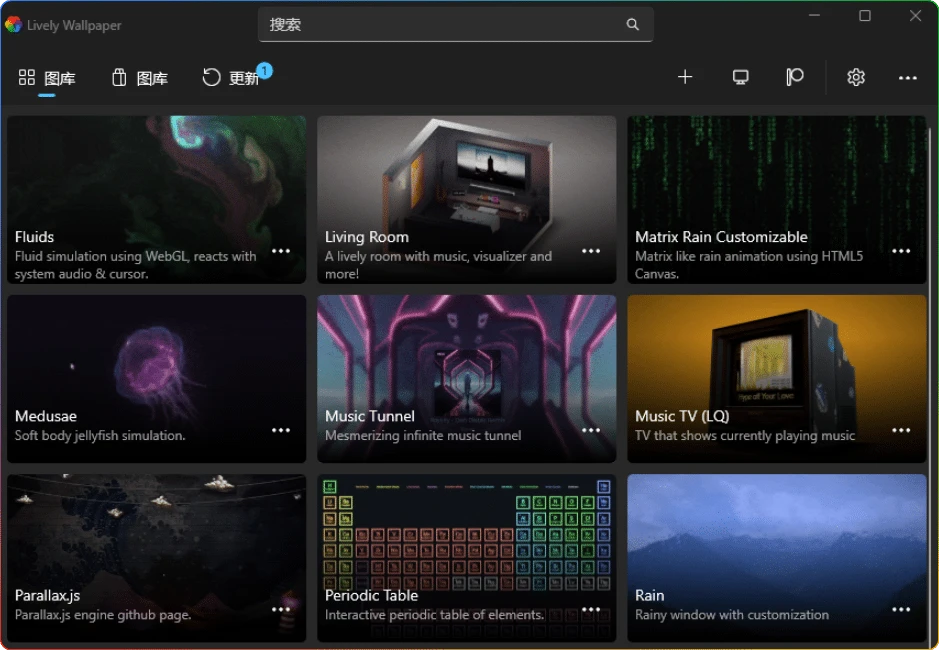Expand options menu for Fluids wallpaper
Viewport: 939px width, 650px height.
[281, 251]
